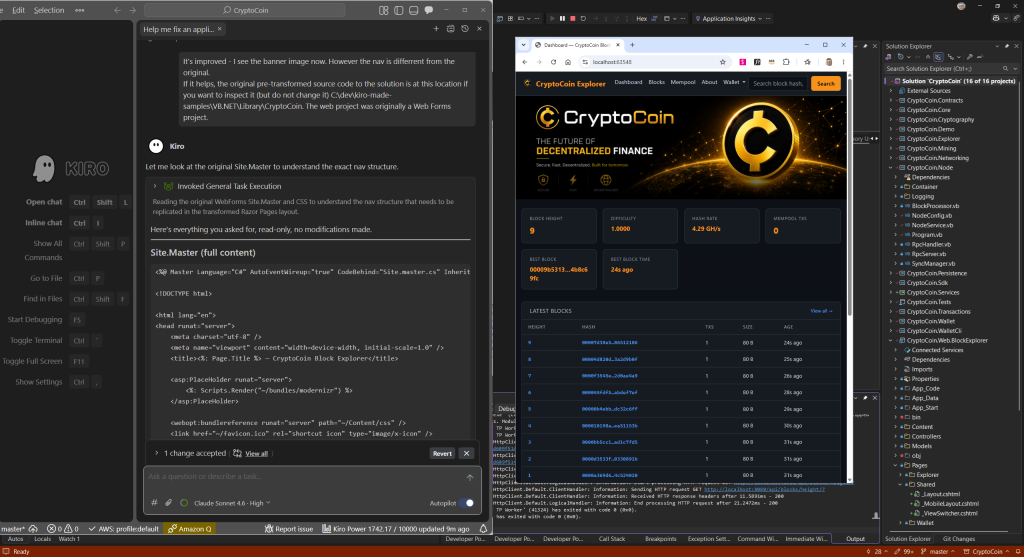This screenshot has width=1024, height=557.
Task: Click View all changes link
Action: (x=256, y=454)
